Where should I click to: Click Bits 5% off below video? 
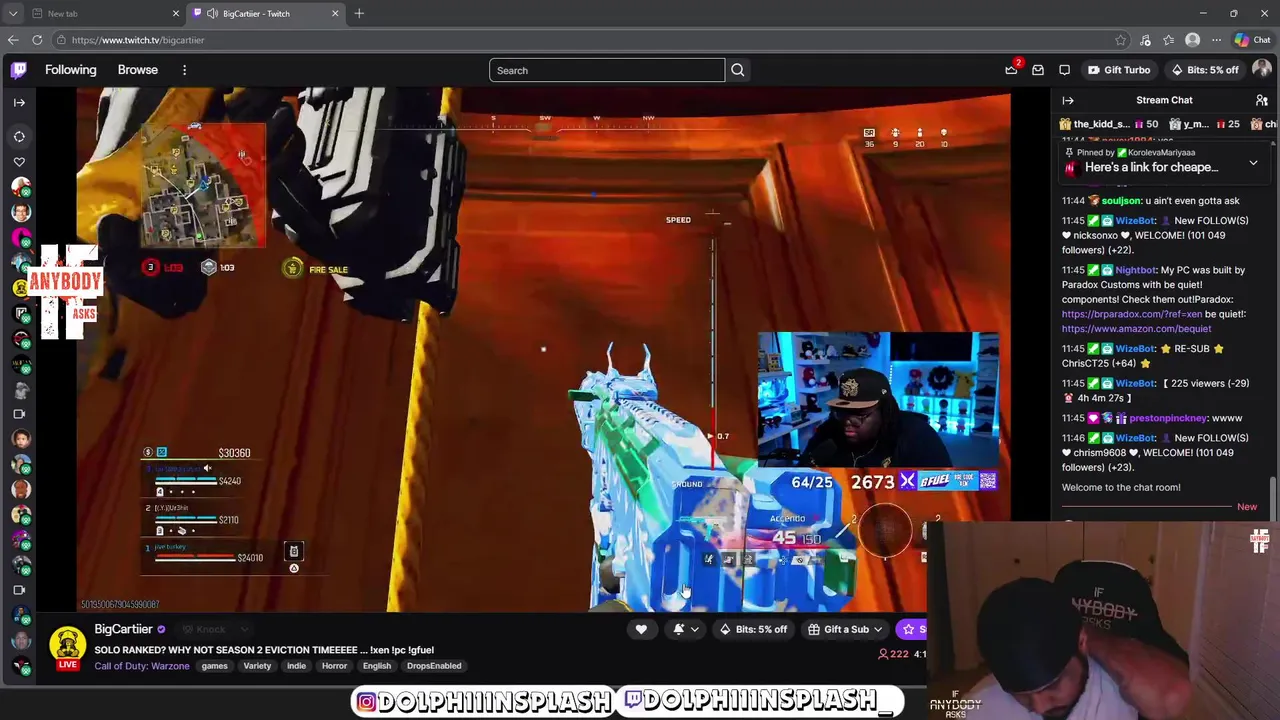[753, 629]
